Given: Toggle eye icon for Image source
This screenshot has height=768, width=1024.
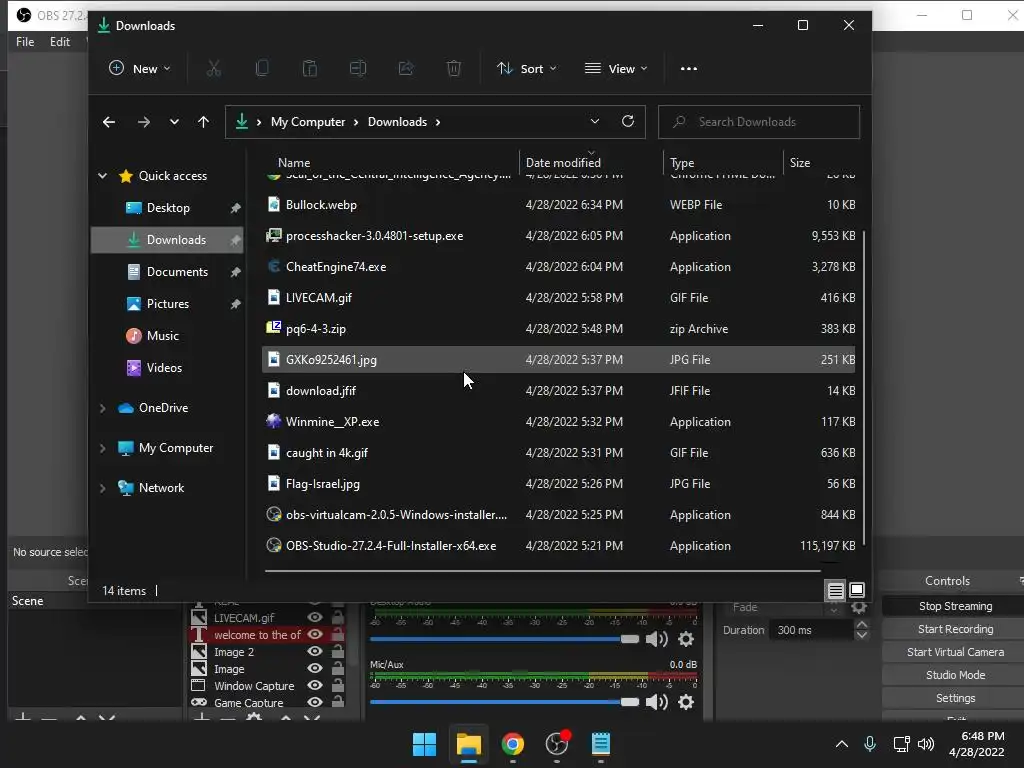Looking at the screenshot, I should click(315, 668).
